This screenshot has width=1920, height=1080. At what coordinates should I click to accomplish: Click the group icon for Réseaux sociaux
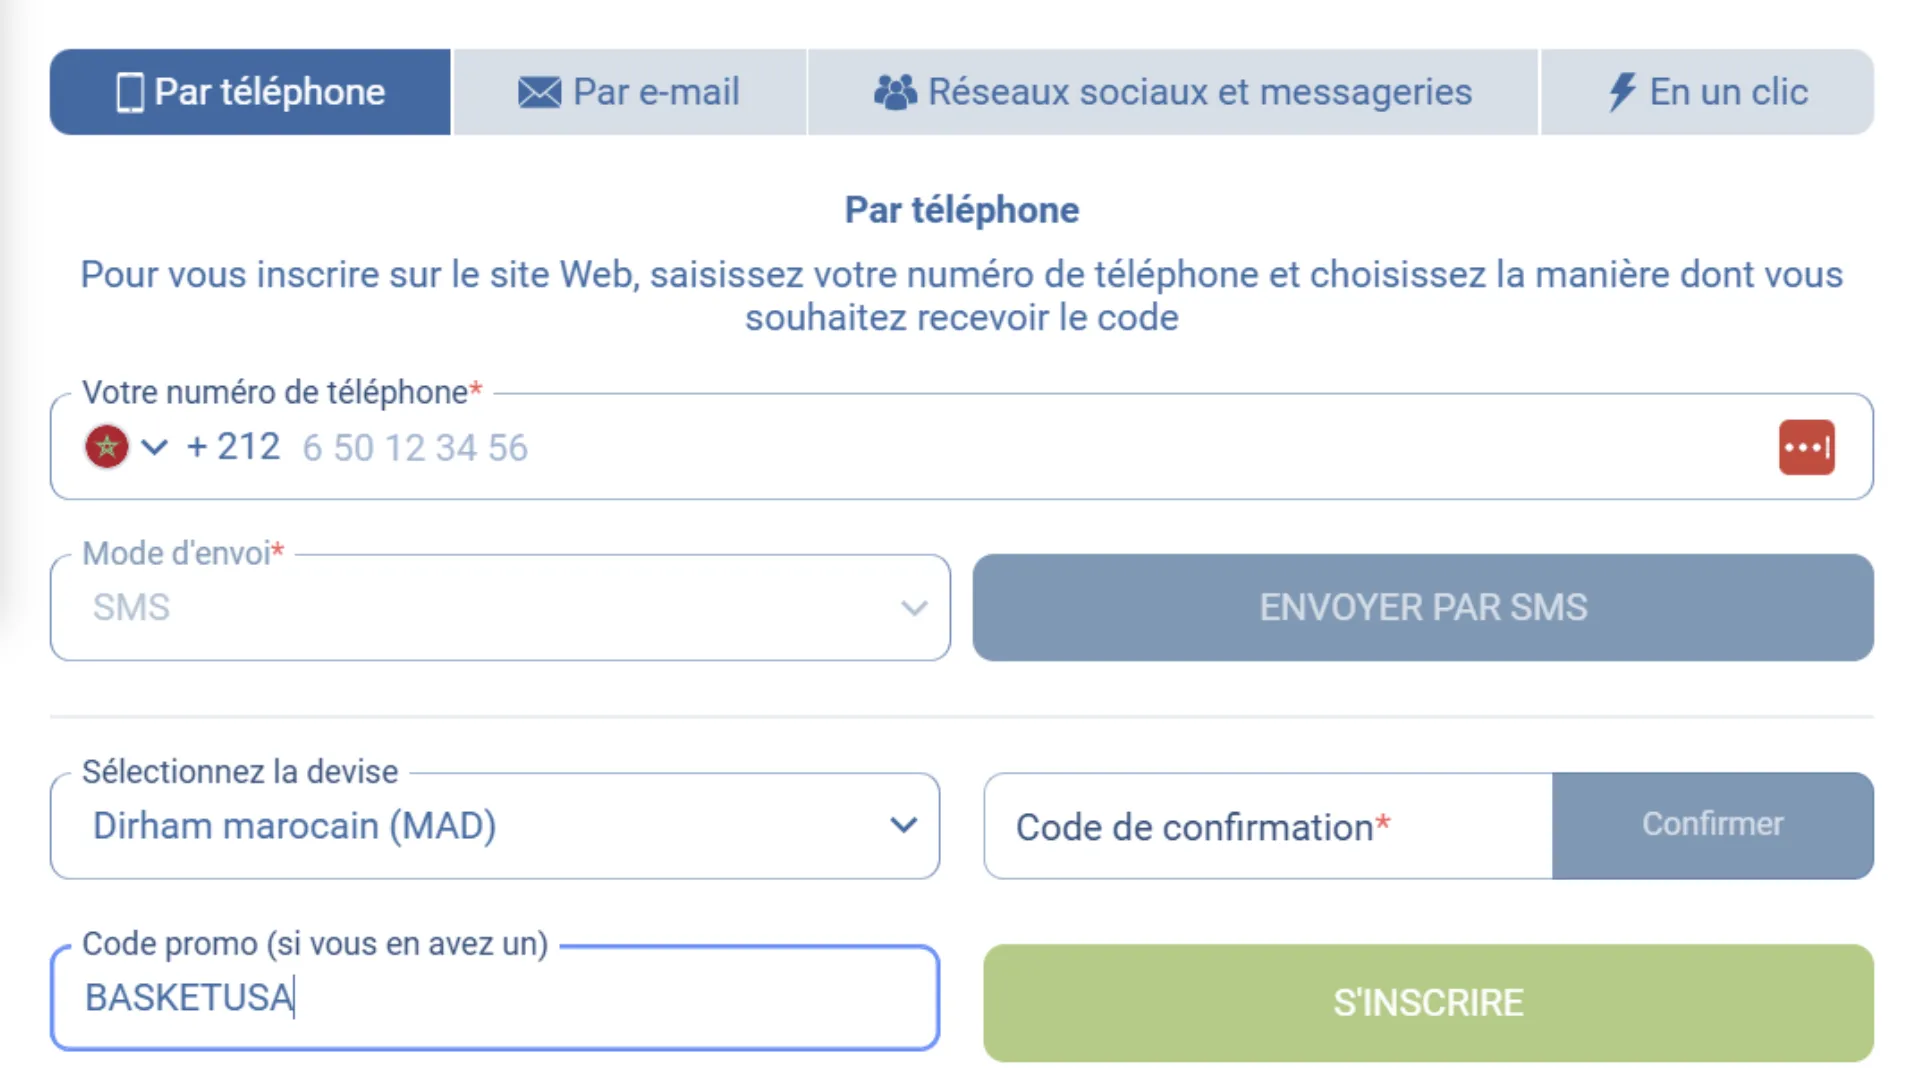click(x=895, y=91)
